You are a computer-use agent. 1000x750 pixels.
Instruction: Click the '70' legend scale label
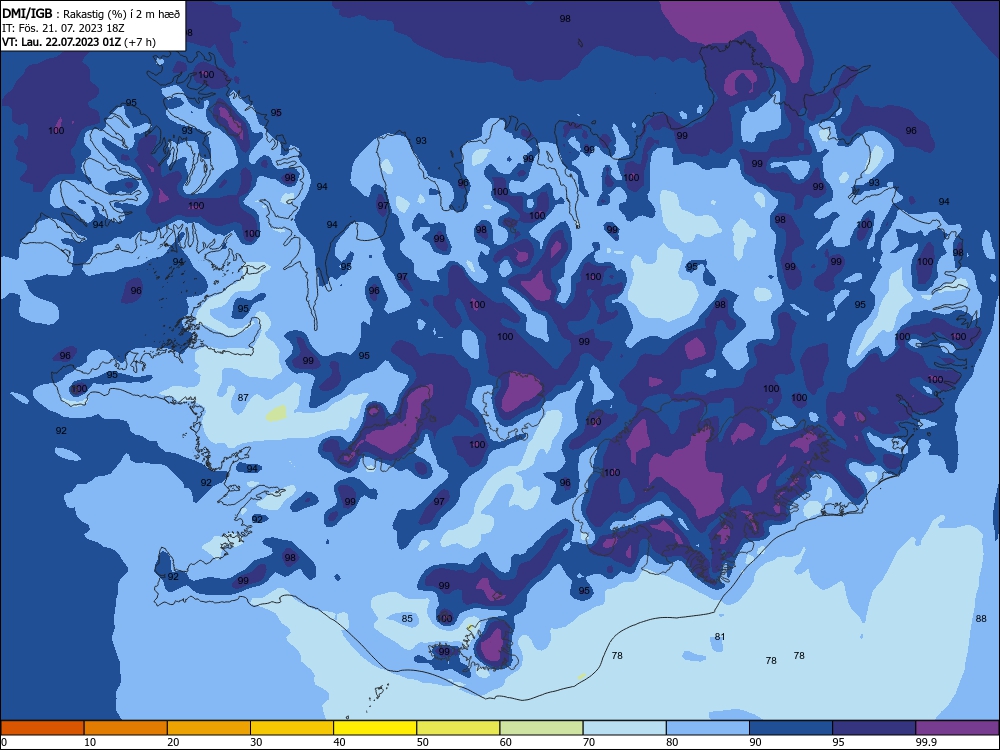[589, 742]
